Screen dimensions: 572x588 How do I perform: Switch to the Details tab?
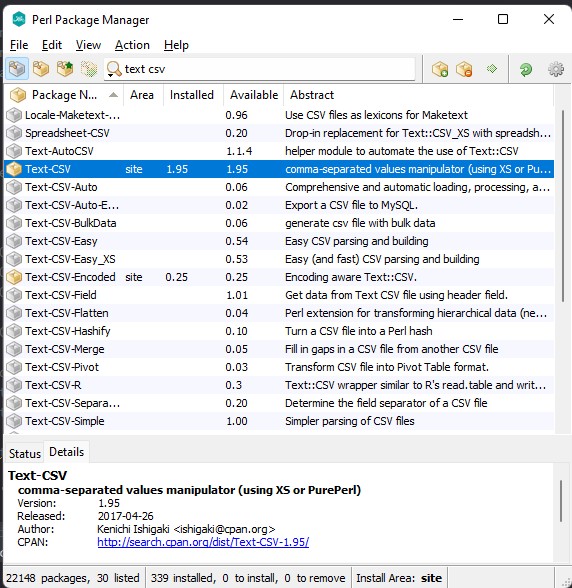click(66, 452)
